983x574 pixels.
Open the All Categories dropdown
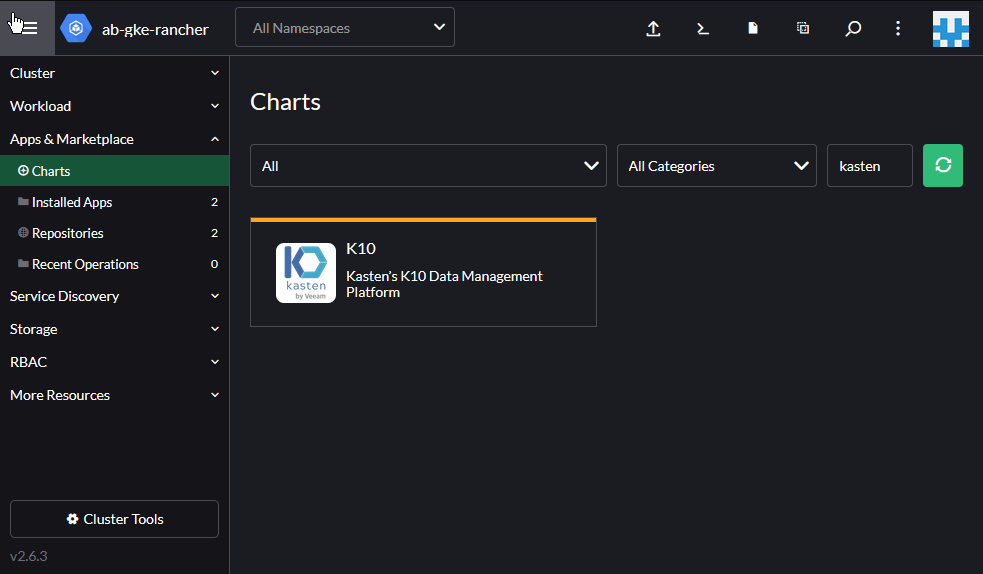coord(716,166)
